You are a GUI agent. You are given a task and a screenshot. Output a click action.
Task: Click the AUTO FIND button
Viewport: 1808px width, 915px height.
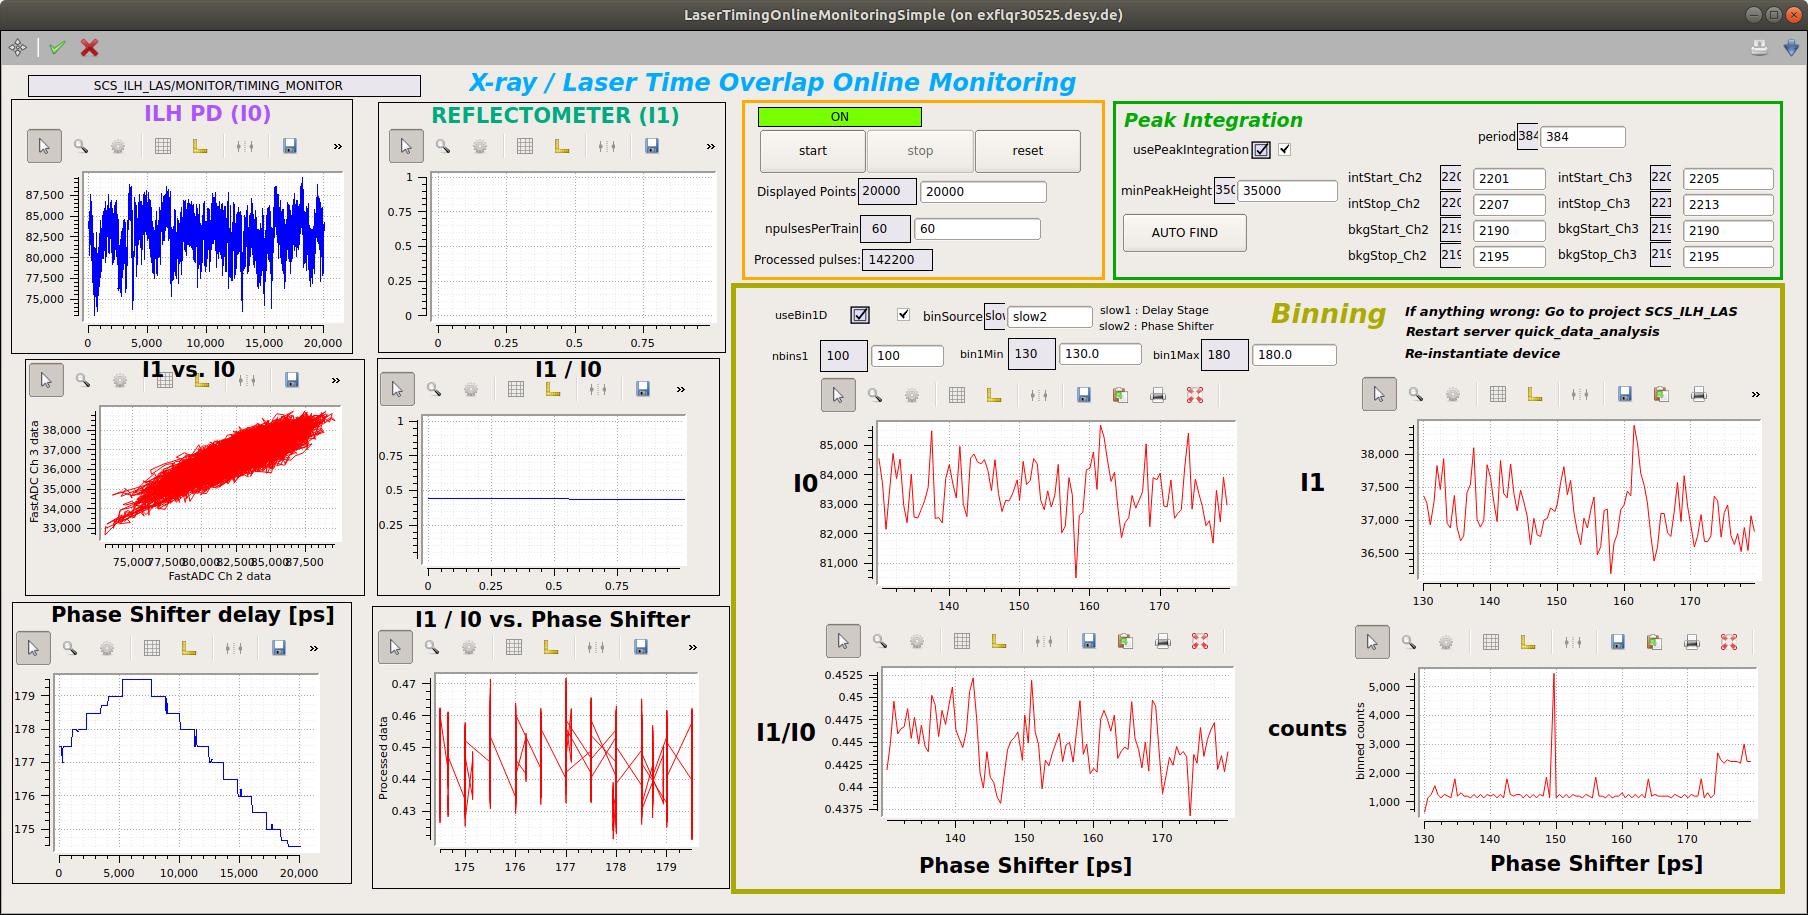click(1185, 233)
